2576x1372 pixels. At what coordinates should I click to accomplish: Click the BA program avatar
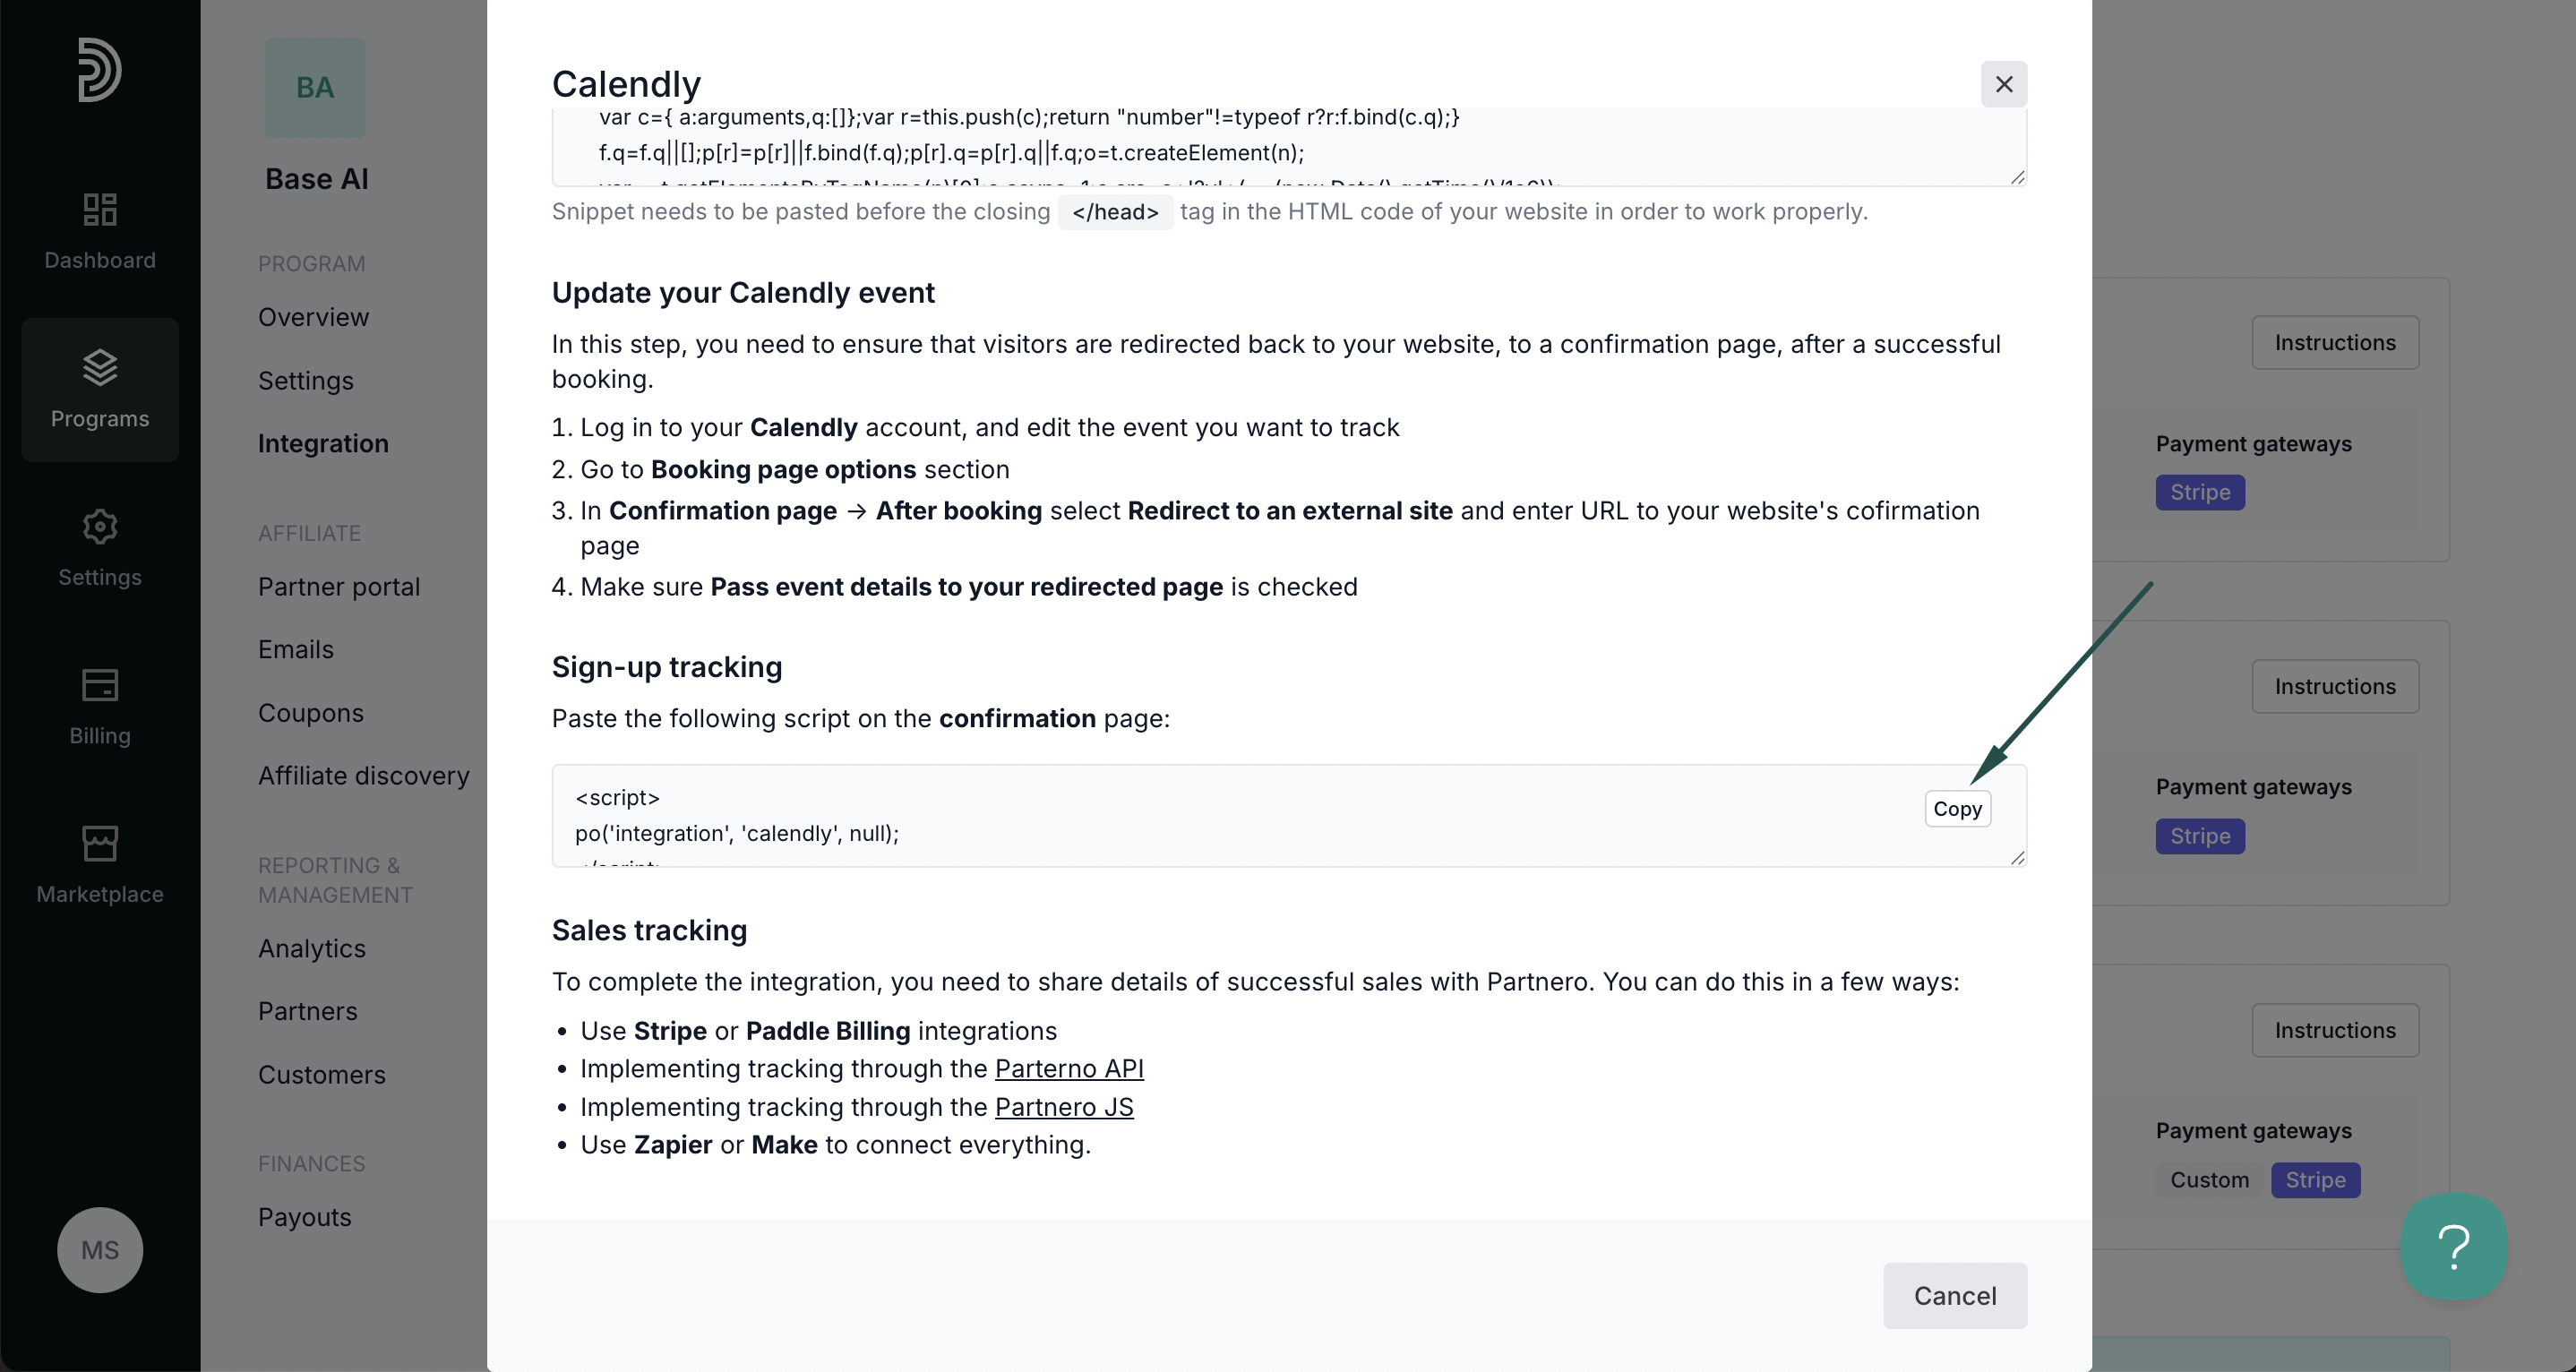315,88
